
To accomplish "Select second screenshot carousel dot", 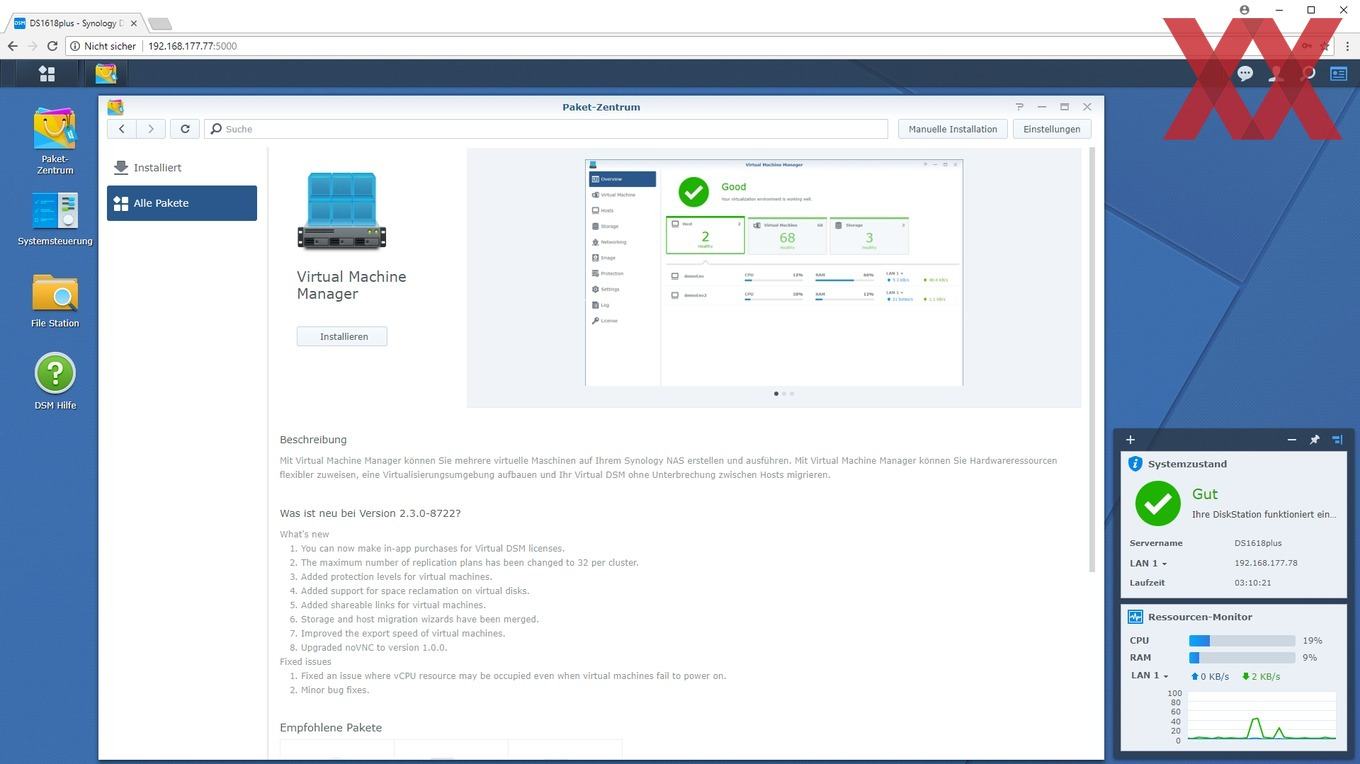I will pyautogui.click(x=784, y=394).
